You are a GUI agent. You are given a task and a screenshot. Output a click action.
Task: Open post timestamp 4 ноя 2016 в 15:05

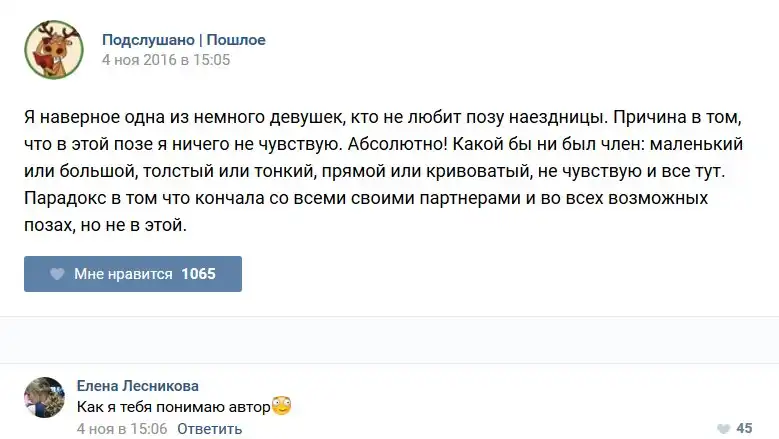click(166, 59)
